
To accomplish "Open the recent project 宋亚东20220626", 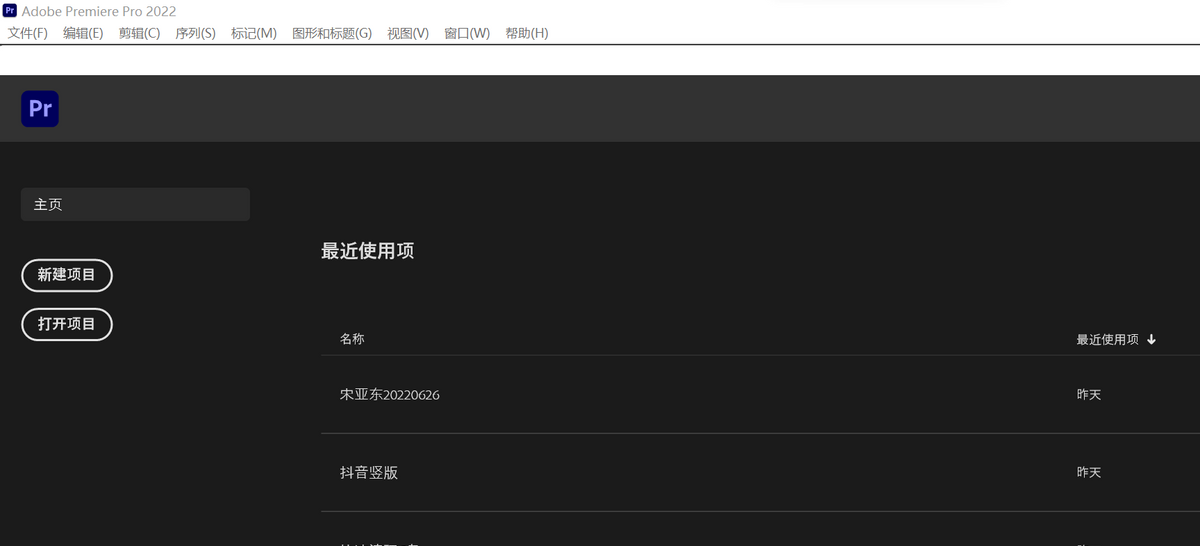I will 390,395.
